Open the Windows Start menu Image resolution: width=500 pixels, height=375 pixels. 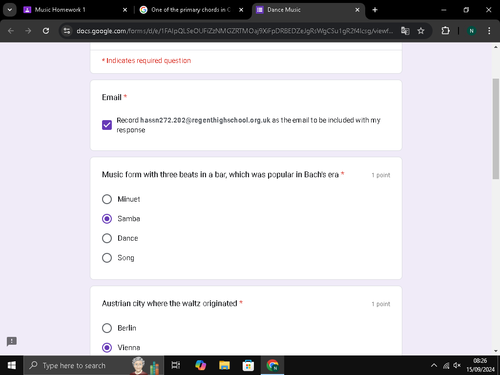coord(11,365)
